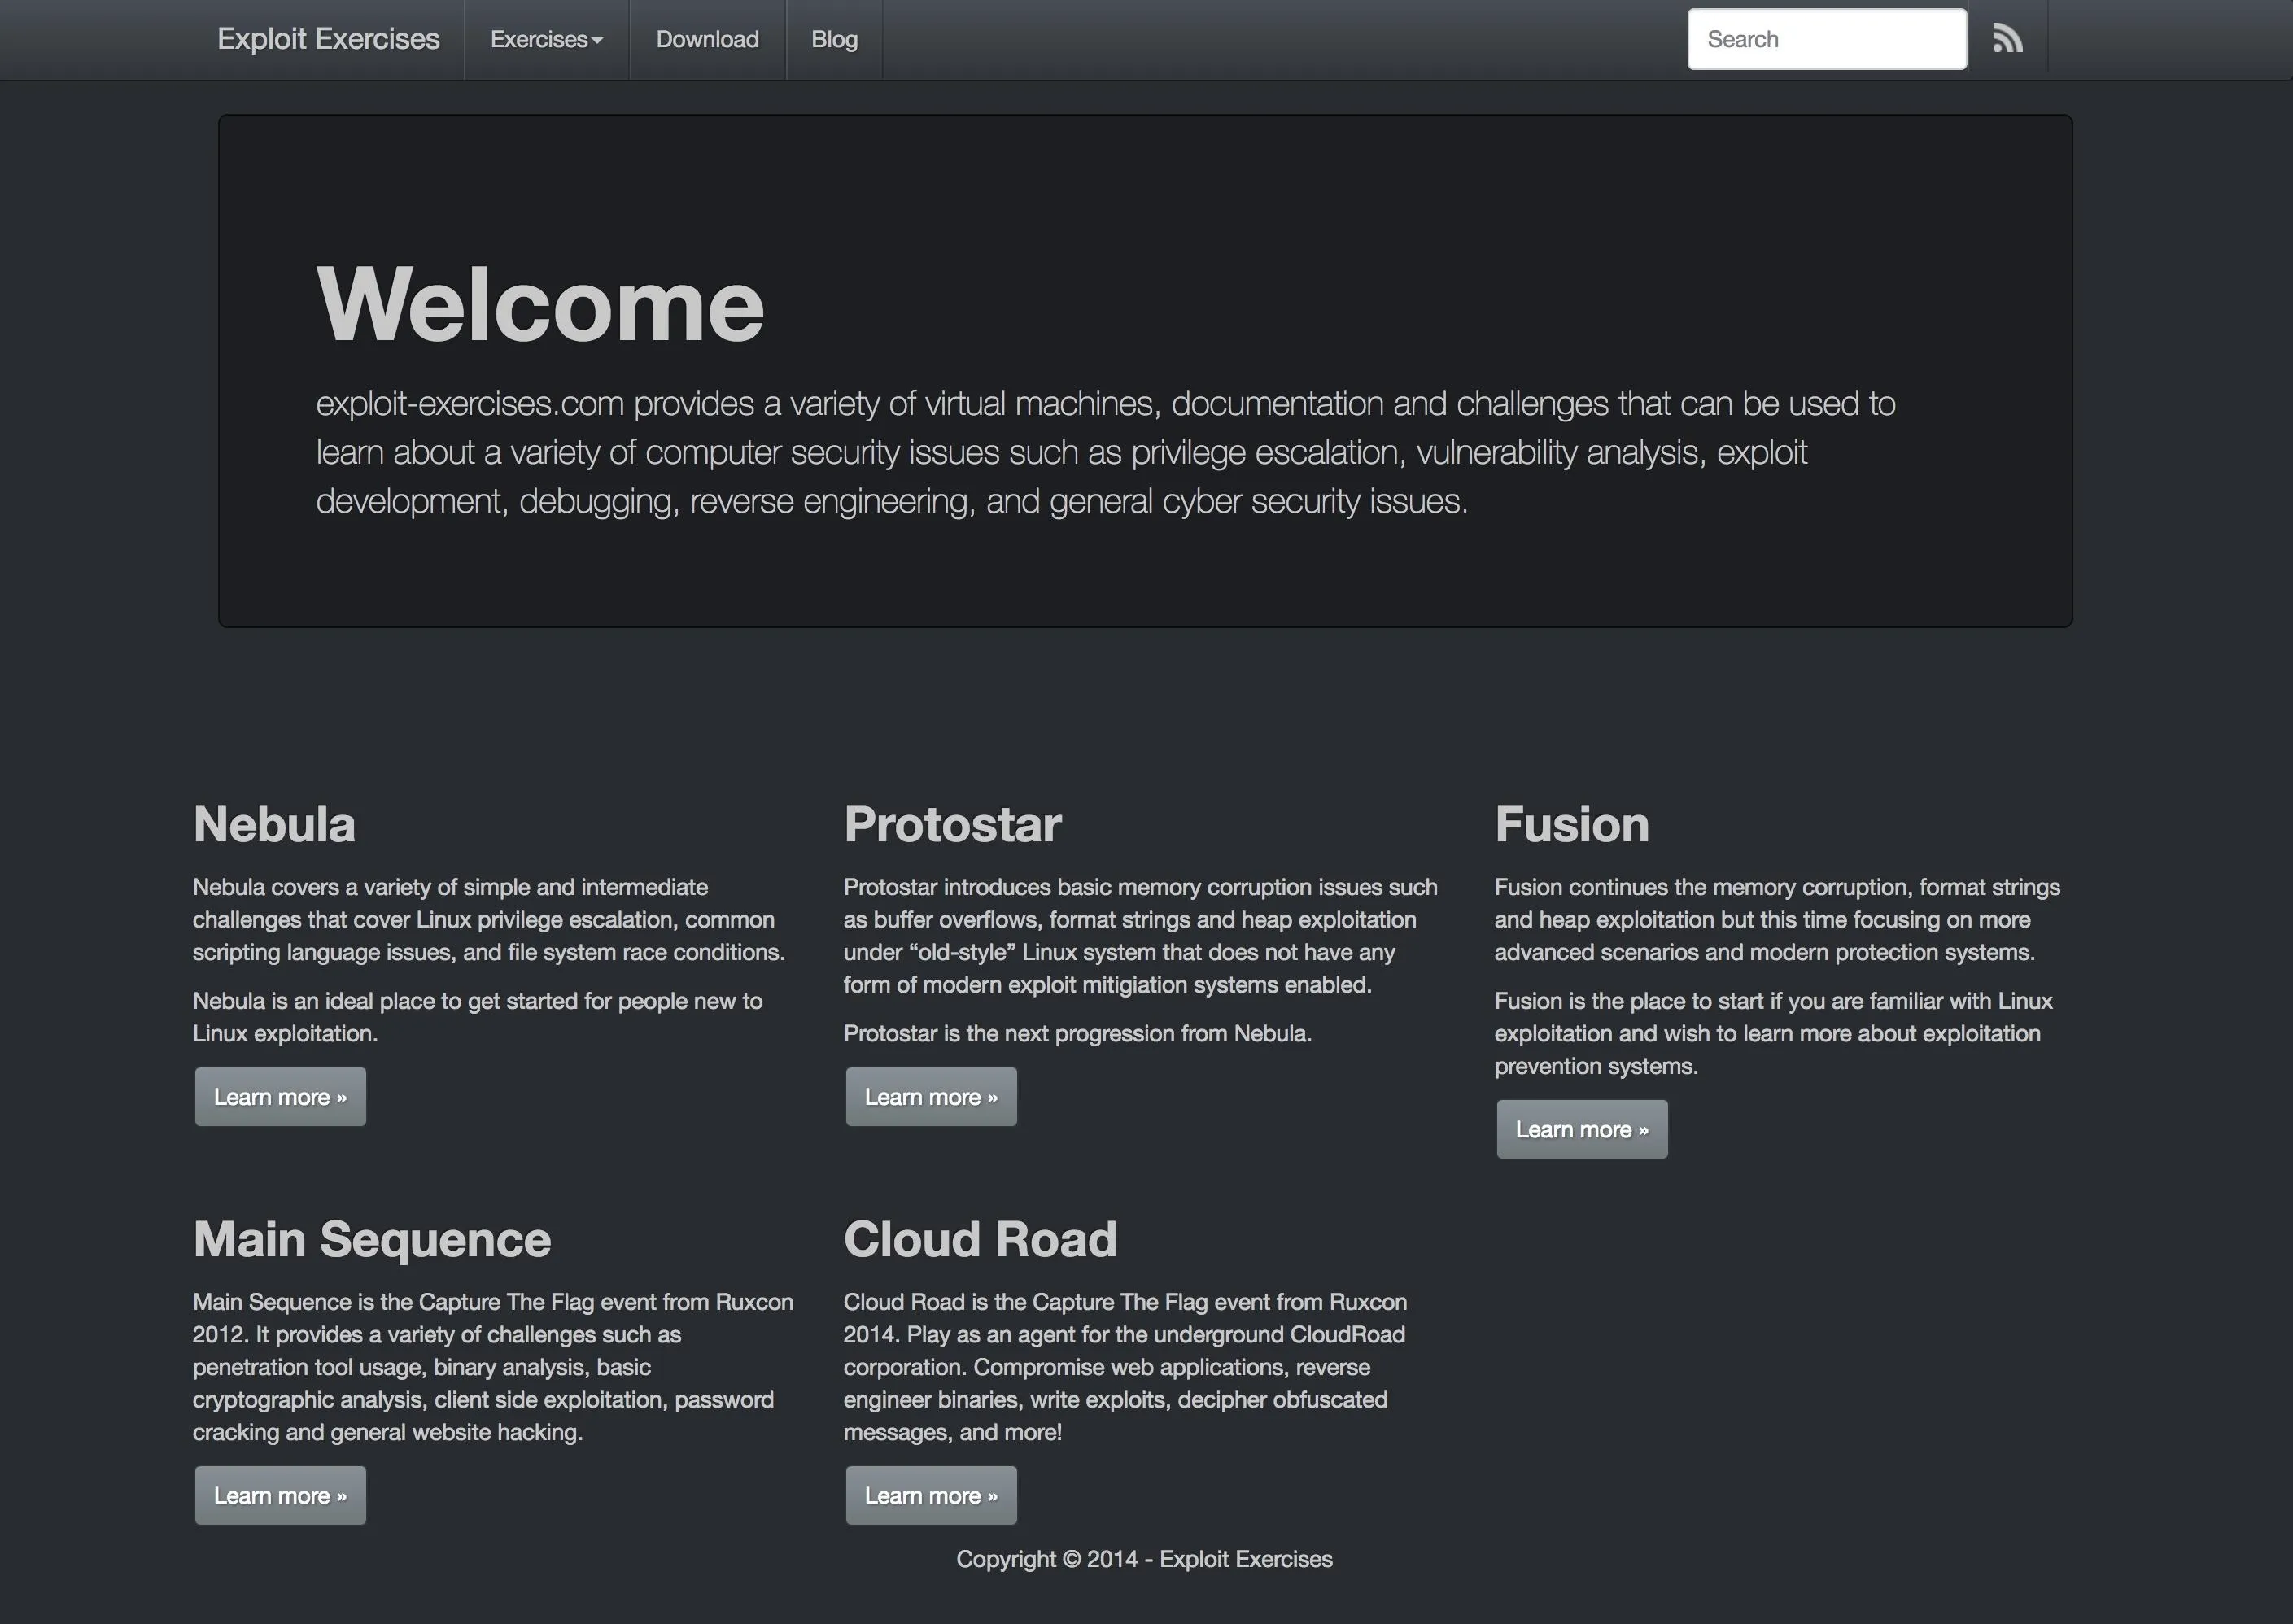The width and height of the screenshot is (2293, 1624).
Task: Open the Download page
Action: coord(707,39)
